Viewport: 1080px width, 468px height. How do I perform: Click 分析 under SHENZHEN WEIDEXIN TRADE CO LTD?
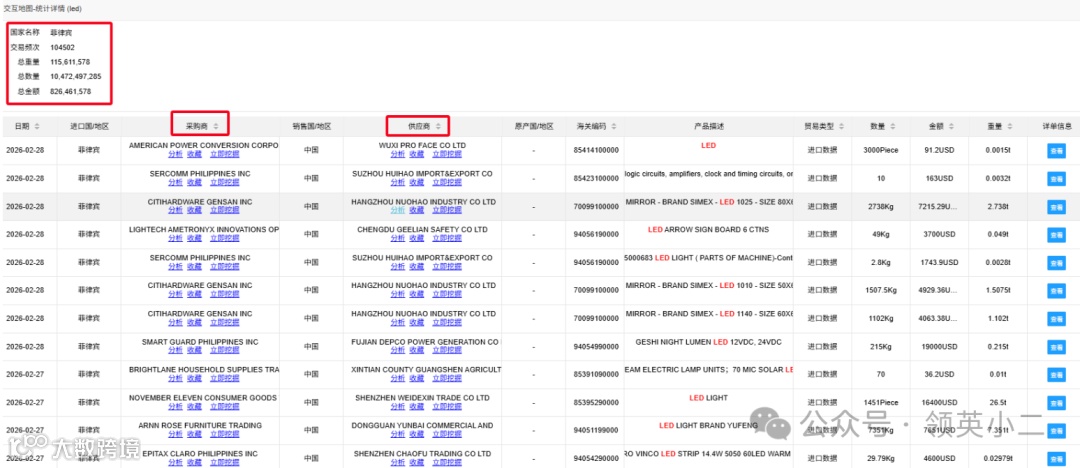tap(397, 407)
